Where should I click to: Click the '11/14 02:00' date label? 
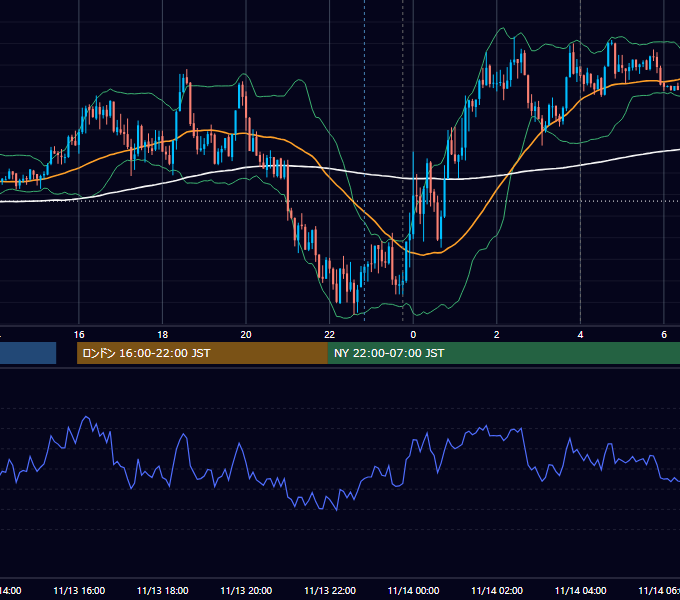[497, 591]
